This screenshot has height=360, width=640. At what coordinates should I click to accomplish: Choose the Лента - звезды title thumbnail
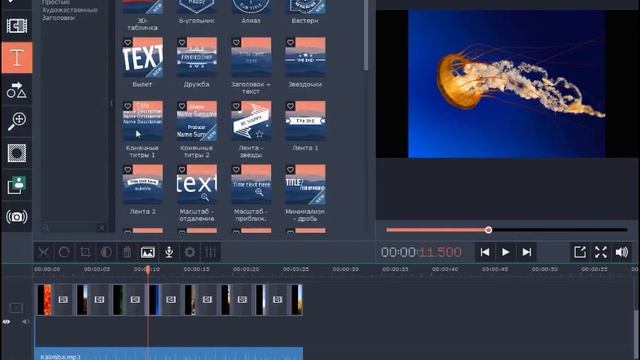point(251,121)
